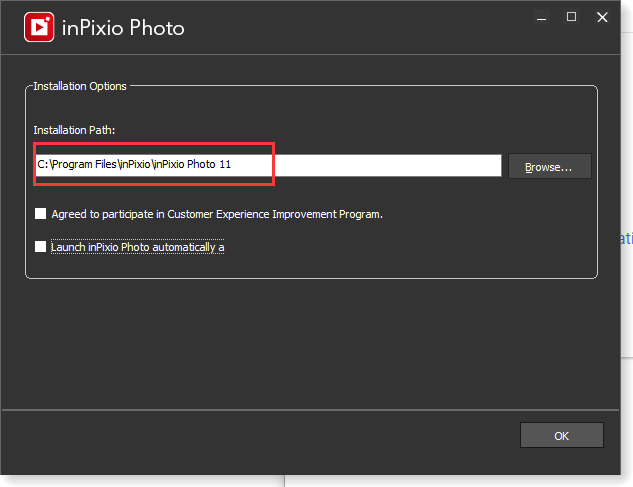Image resolution: width=633 pixels, height=487 pixels.
Task: Click the 'inPixio Photo' title text
Action: click(x=123, y=28)
